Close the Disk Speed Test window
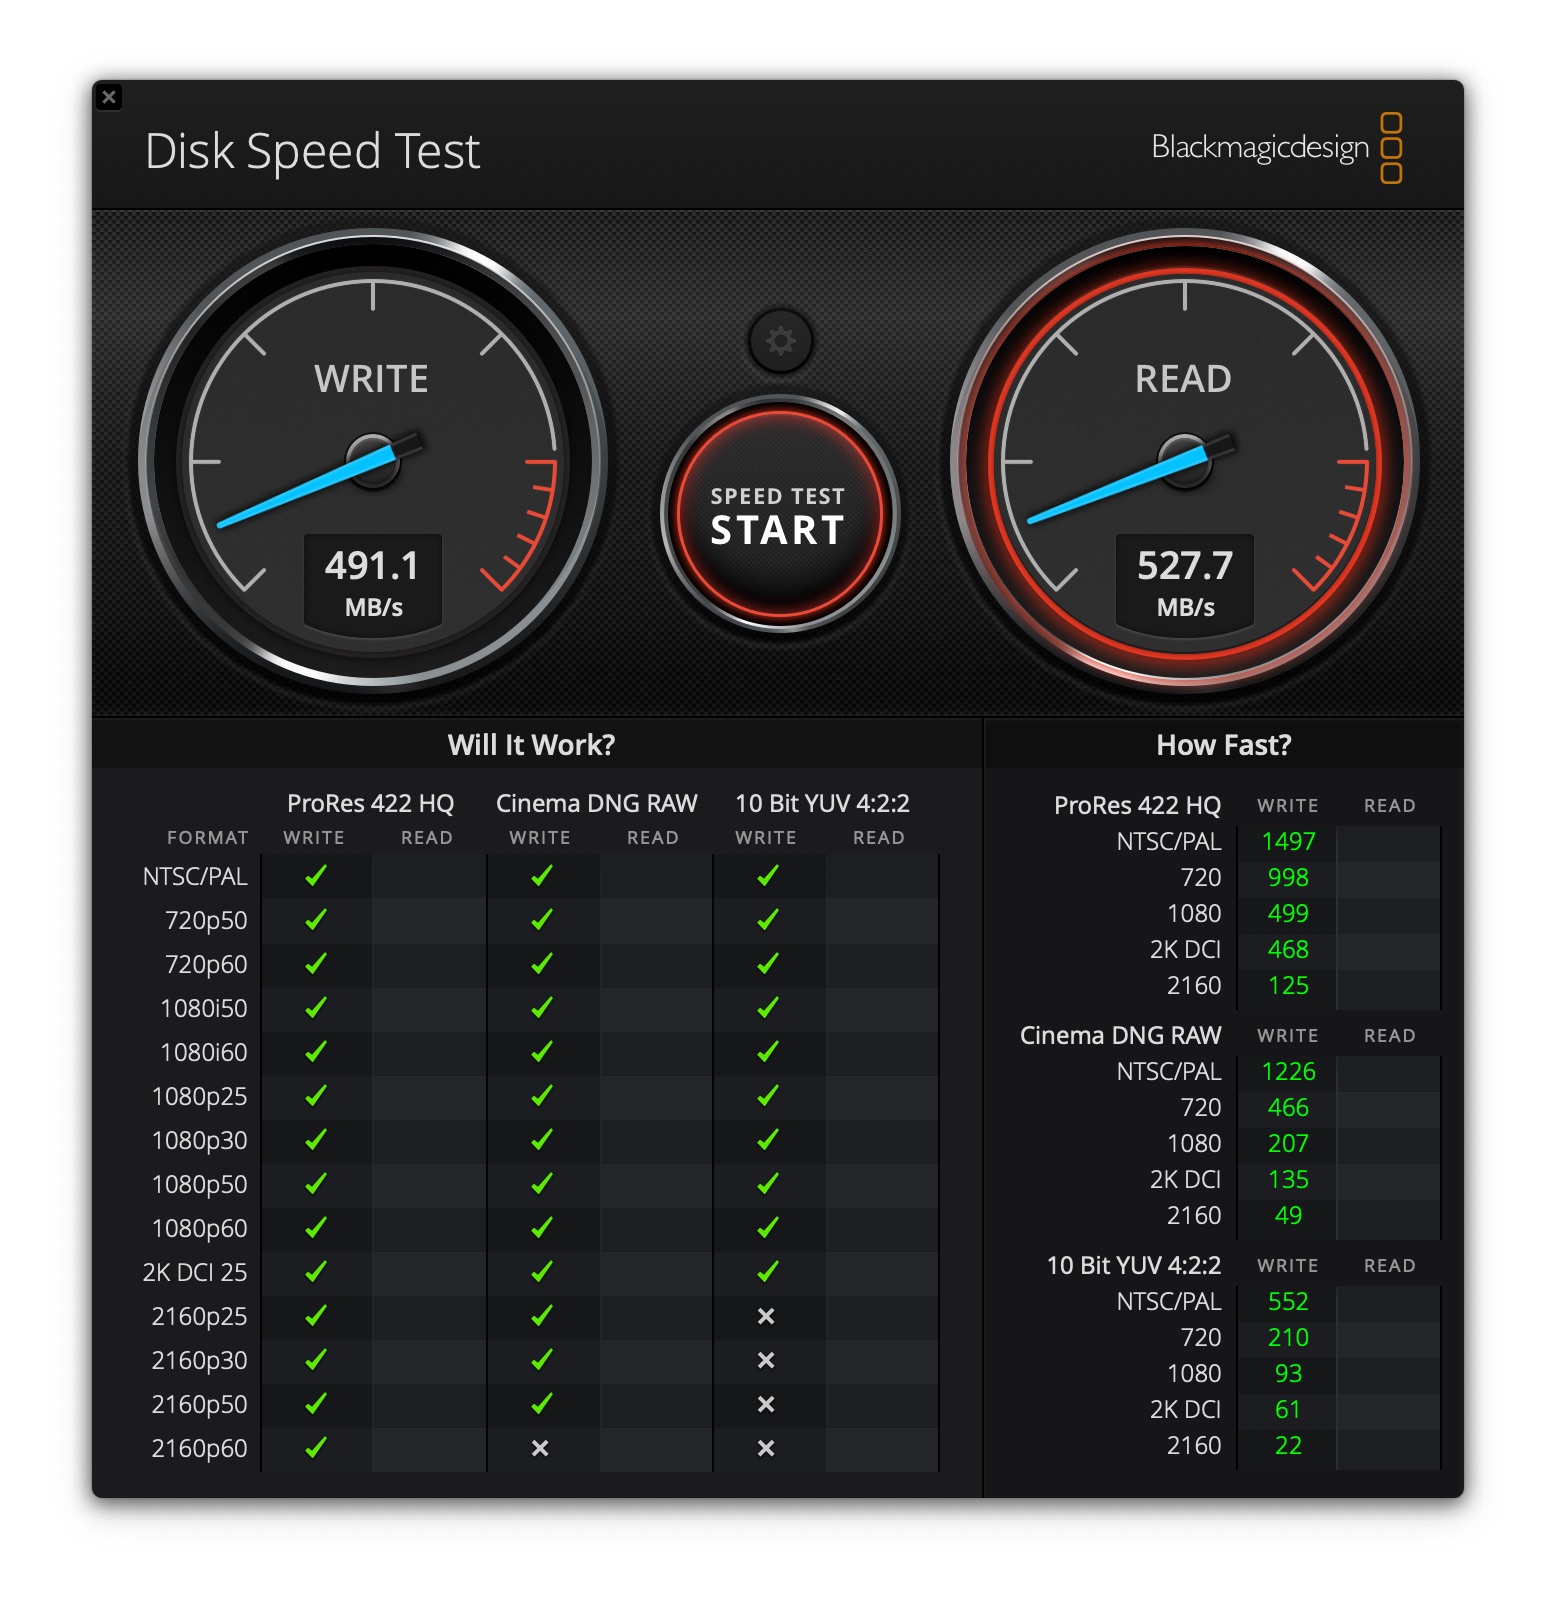The image size is (1556, 1604). point(109,97)
